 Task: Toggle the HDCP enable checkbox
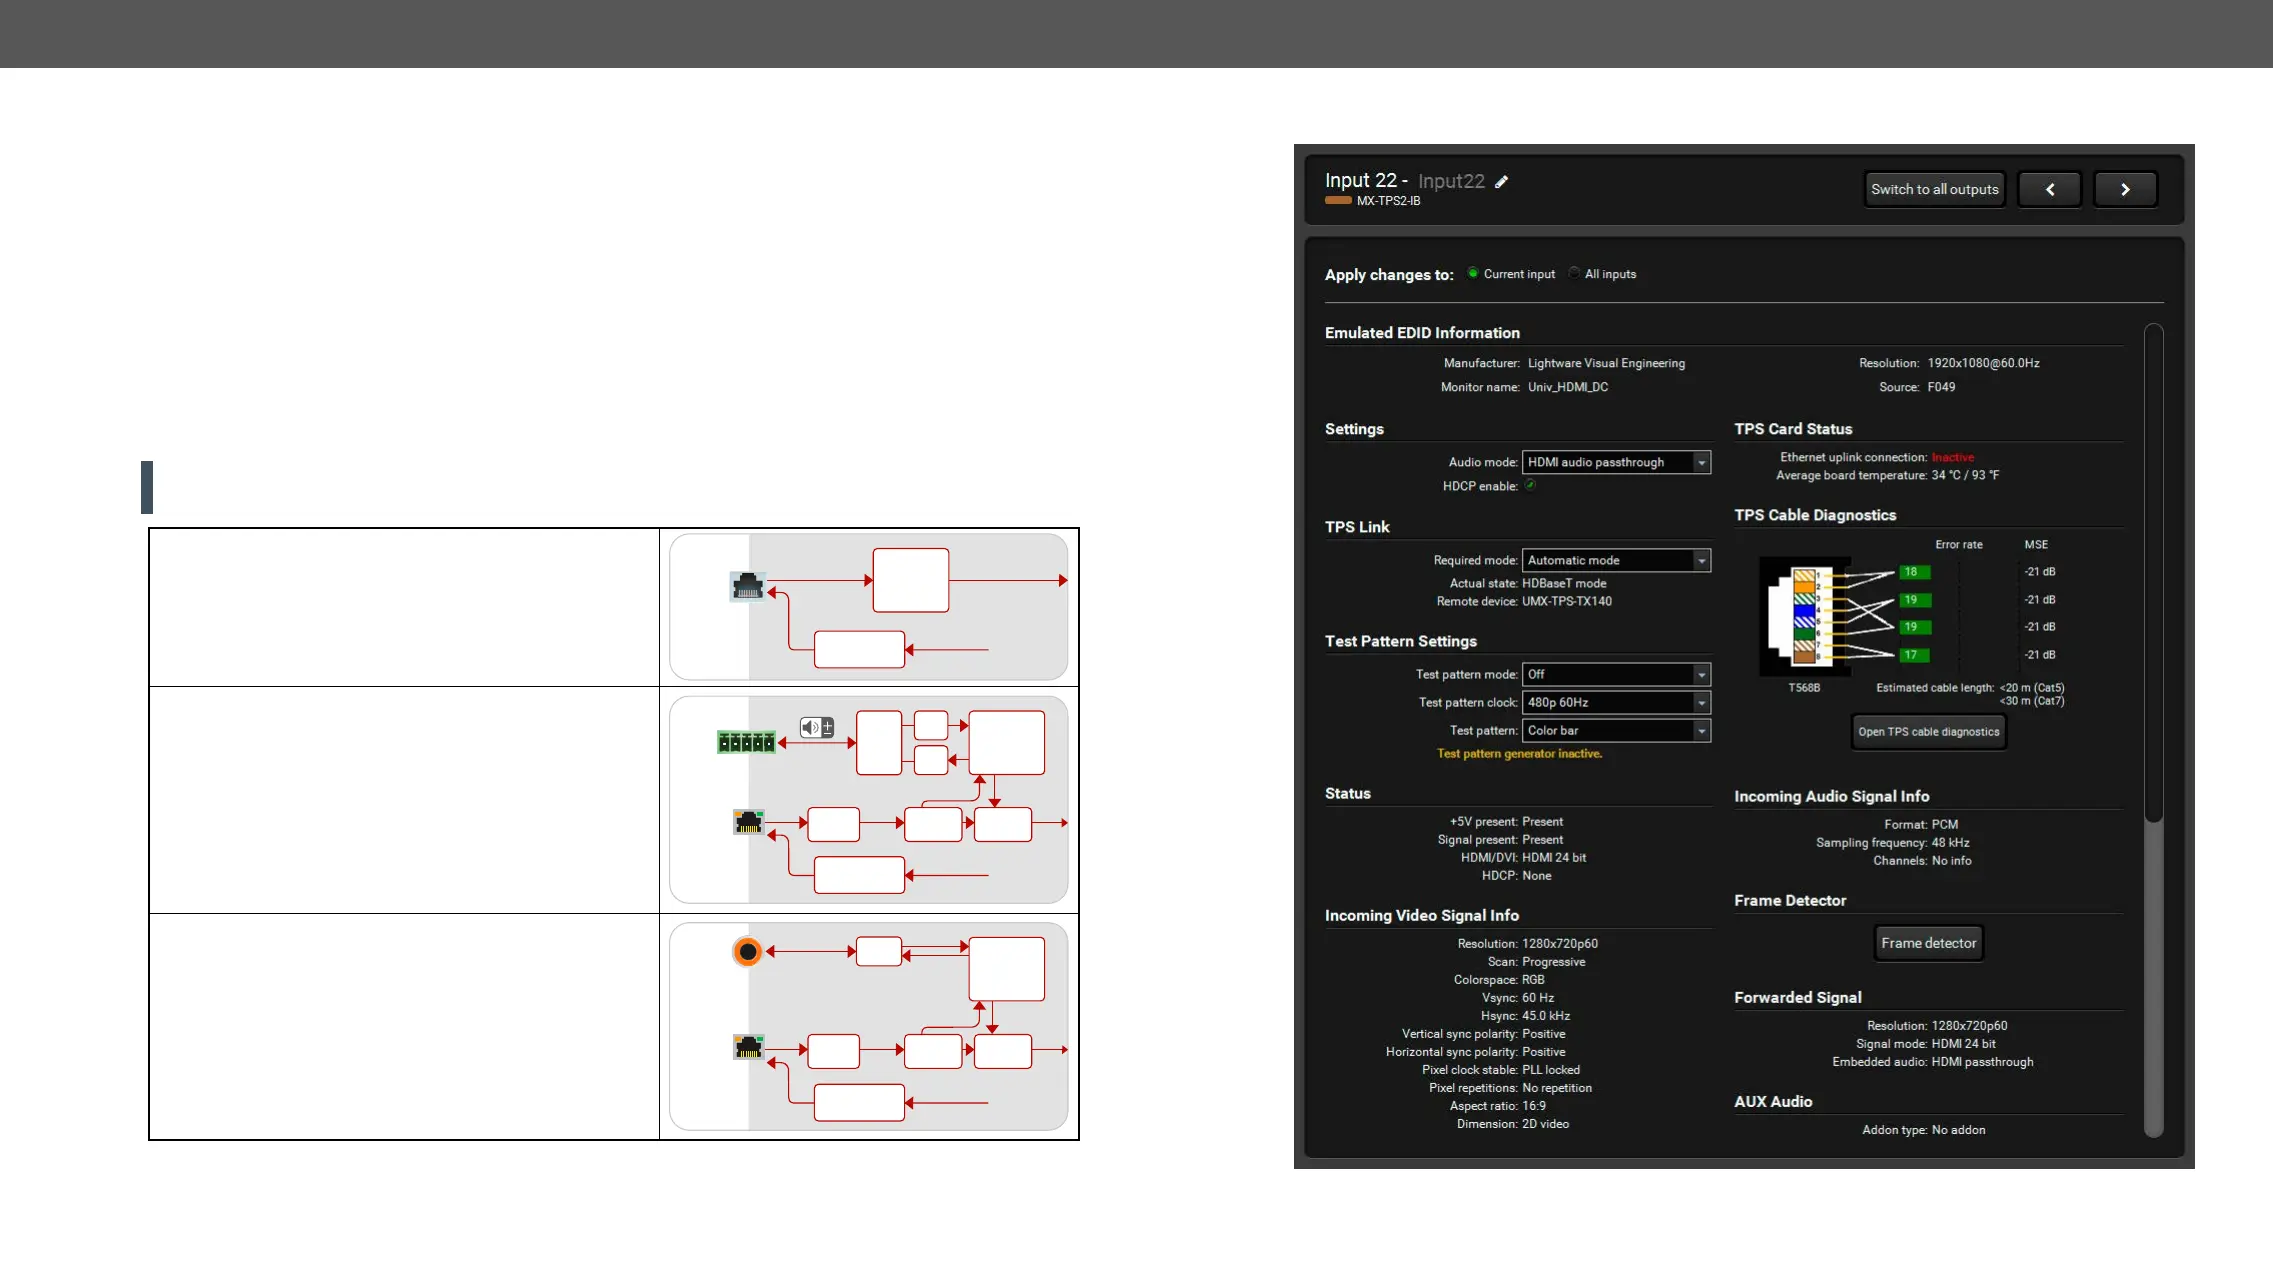pos(1530,485)
